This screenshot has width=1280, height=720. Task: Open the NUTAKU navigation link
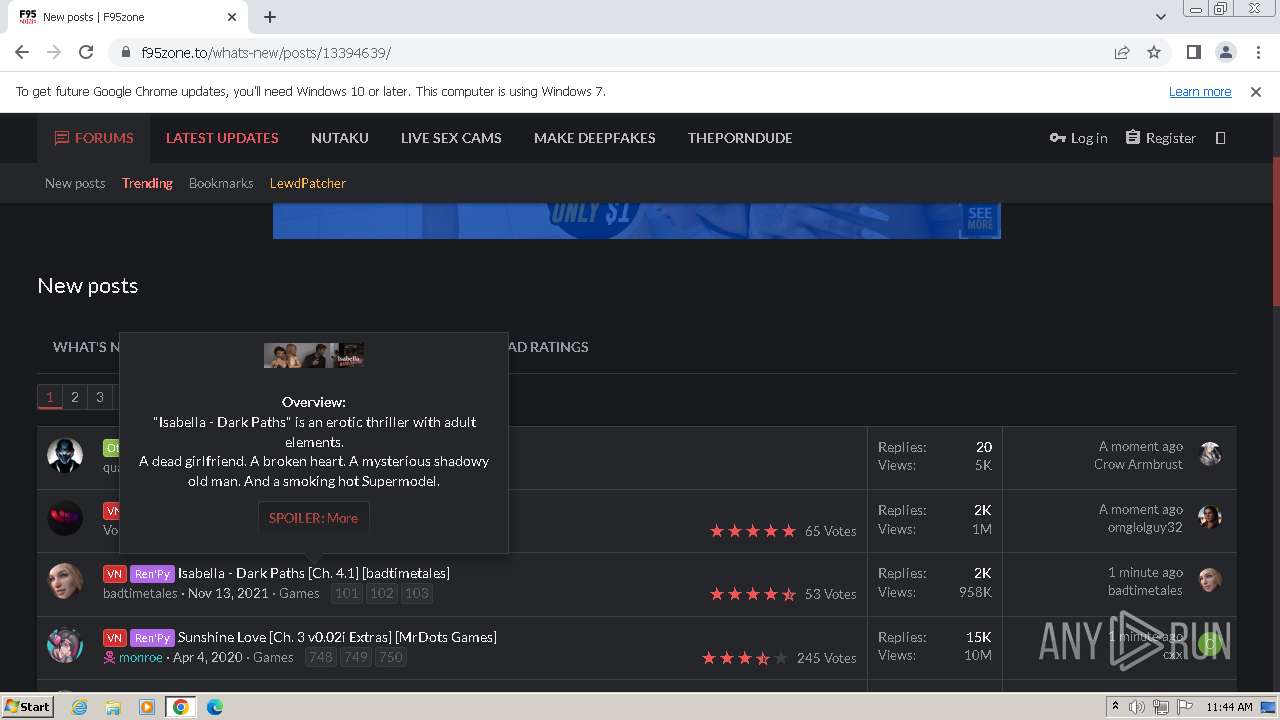pyautogui.click(x=340, y=138)
